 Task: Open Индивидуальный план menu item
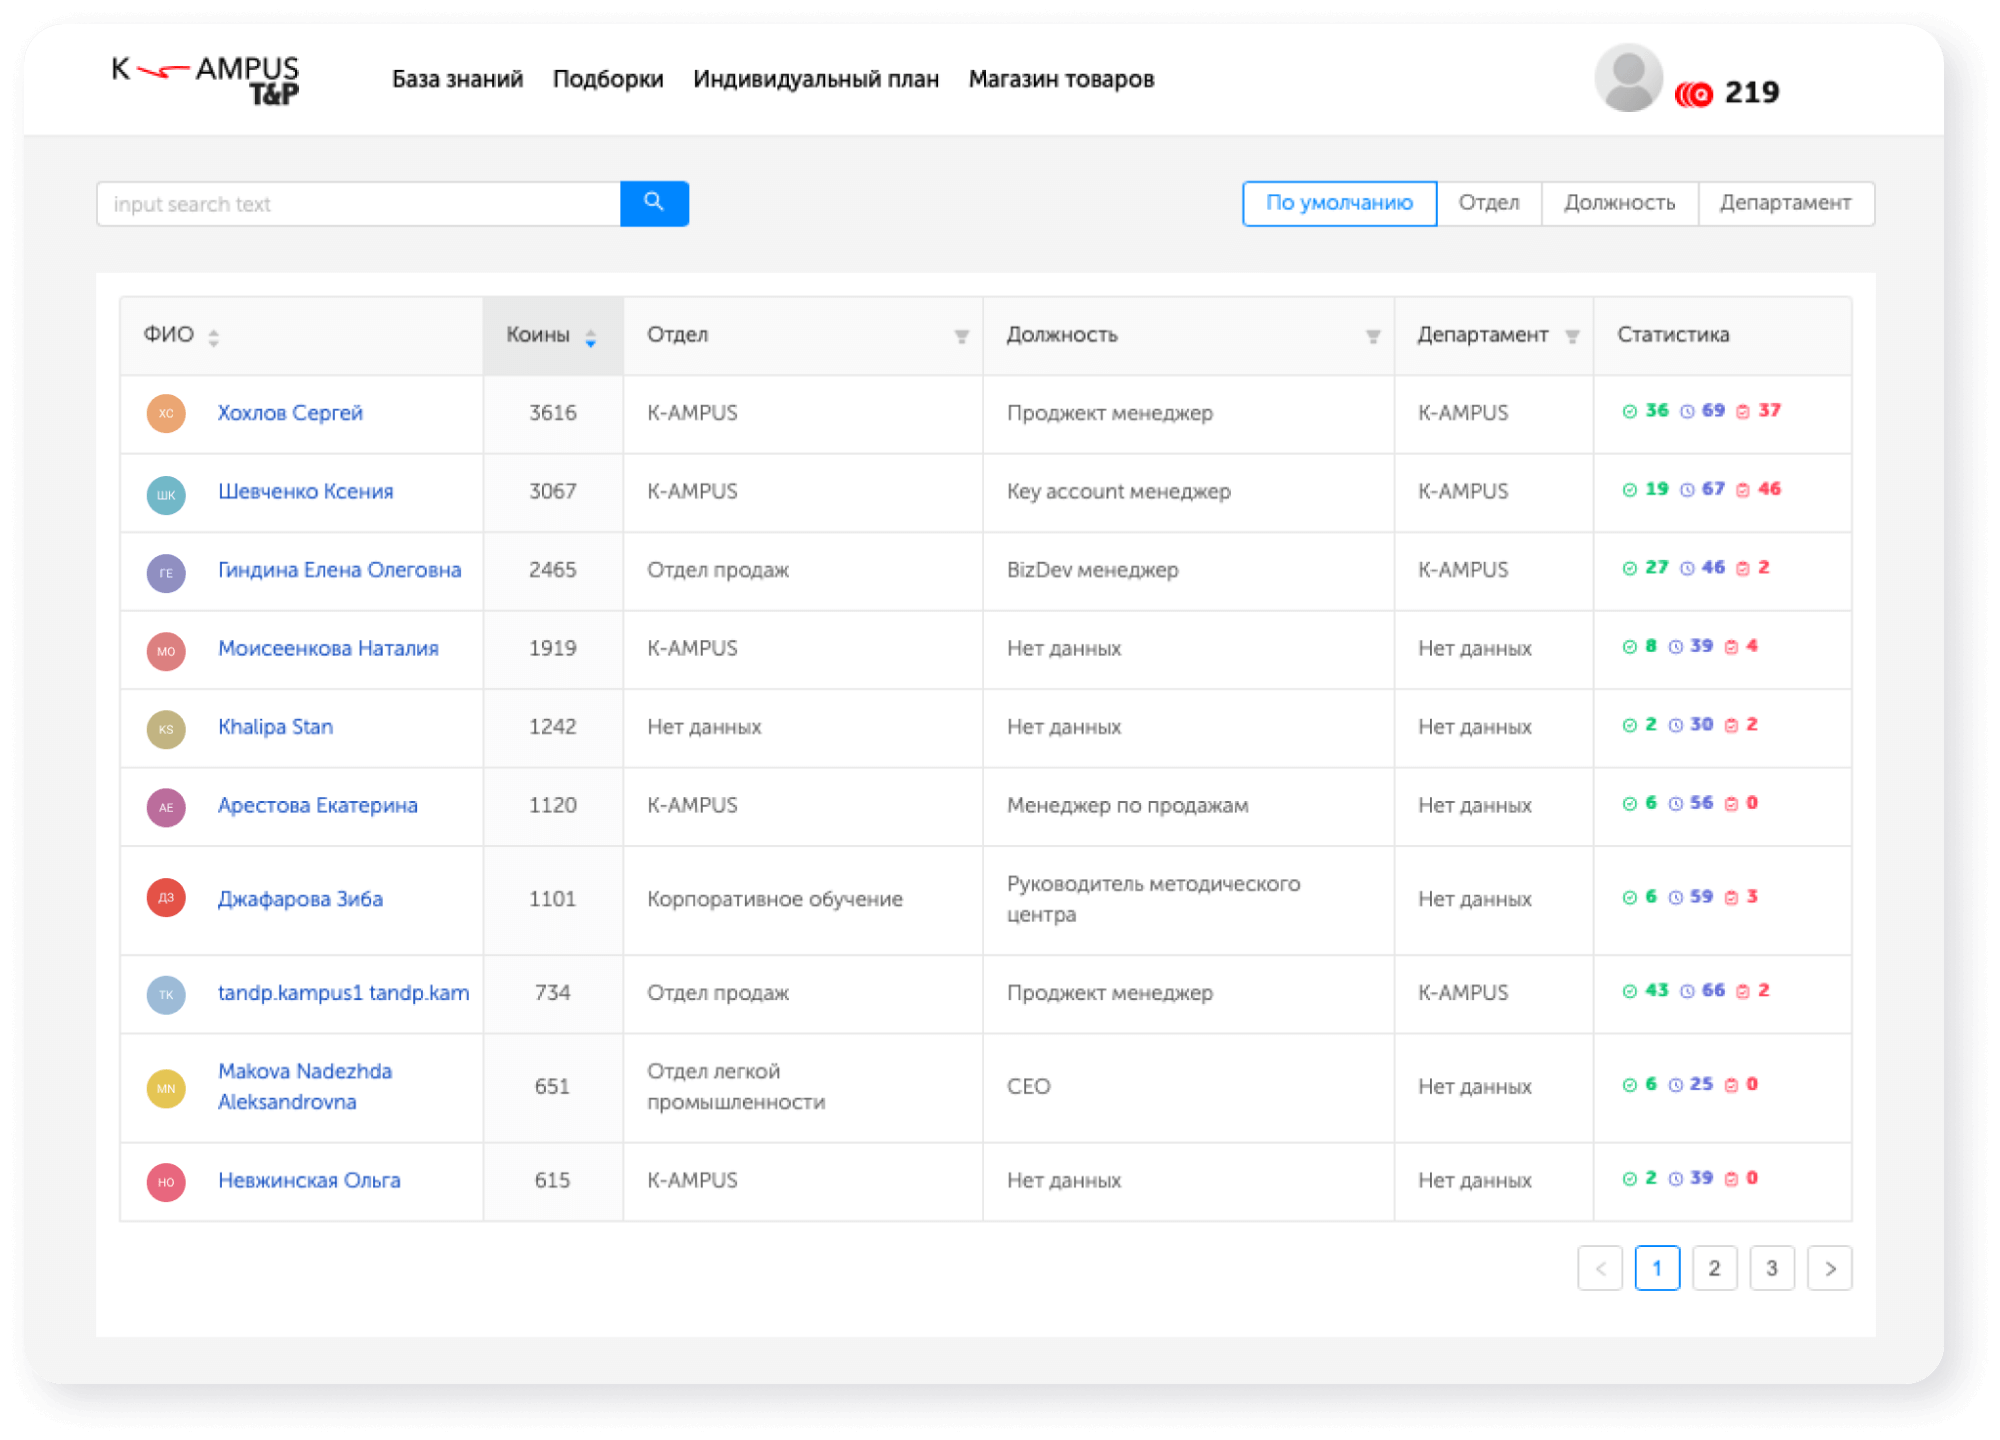tap(816, 79)
